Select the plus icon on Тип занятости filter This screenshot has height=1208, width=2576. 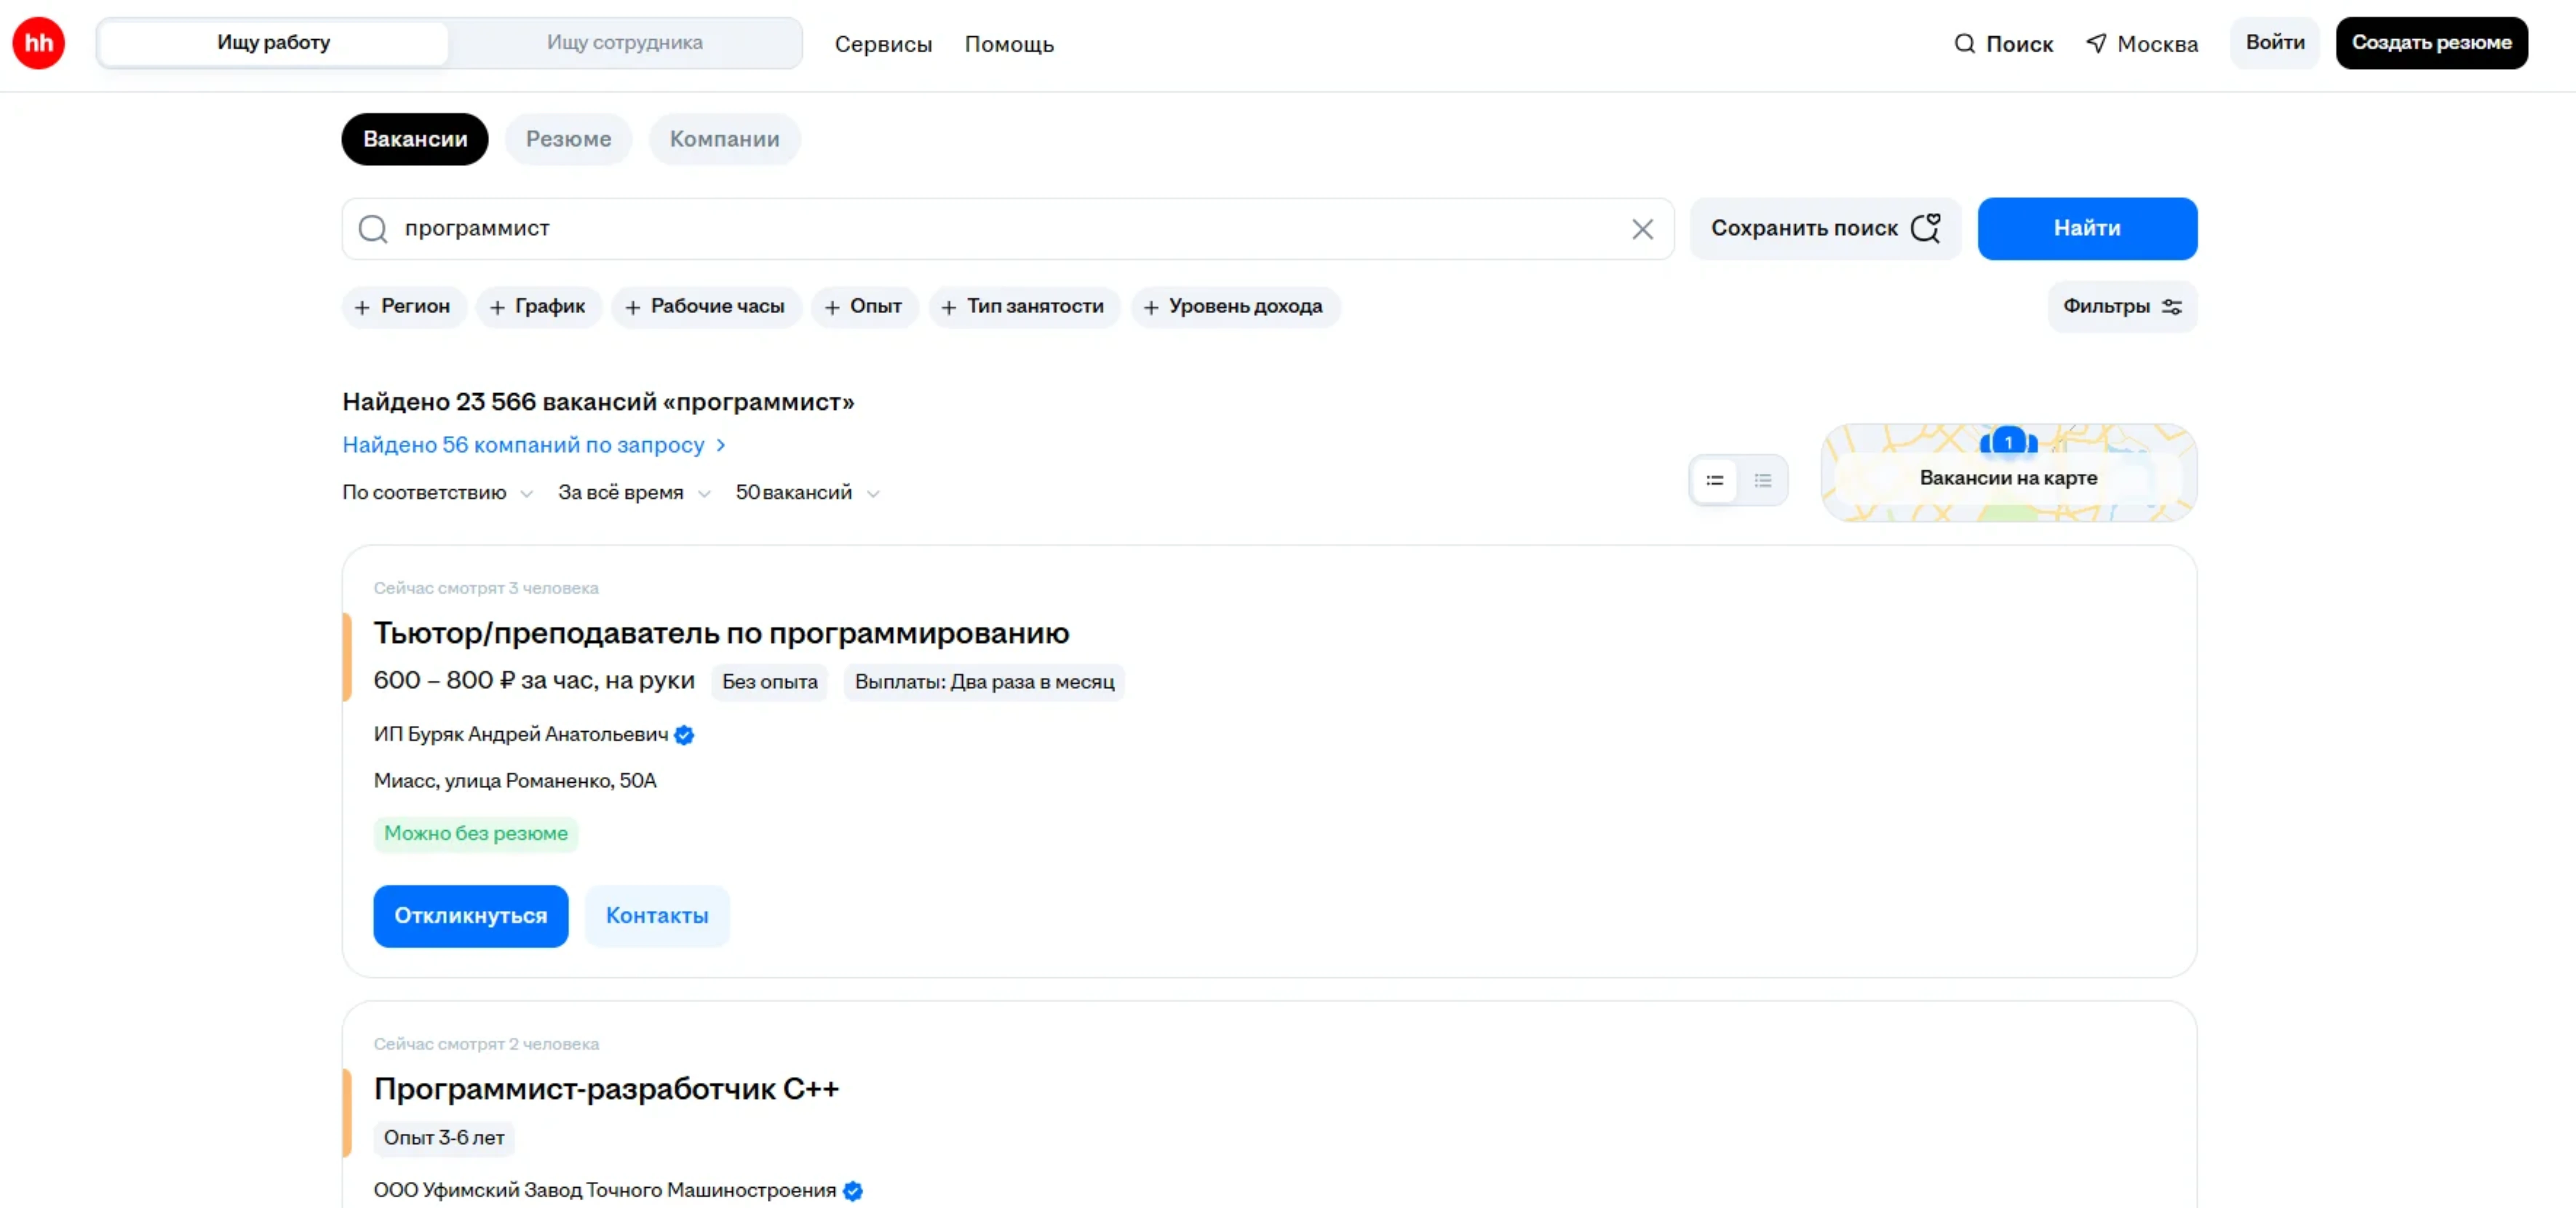point(949,308)
